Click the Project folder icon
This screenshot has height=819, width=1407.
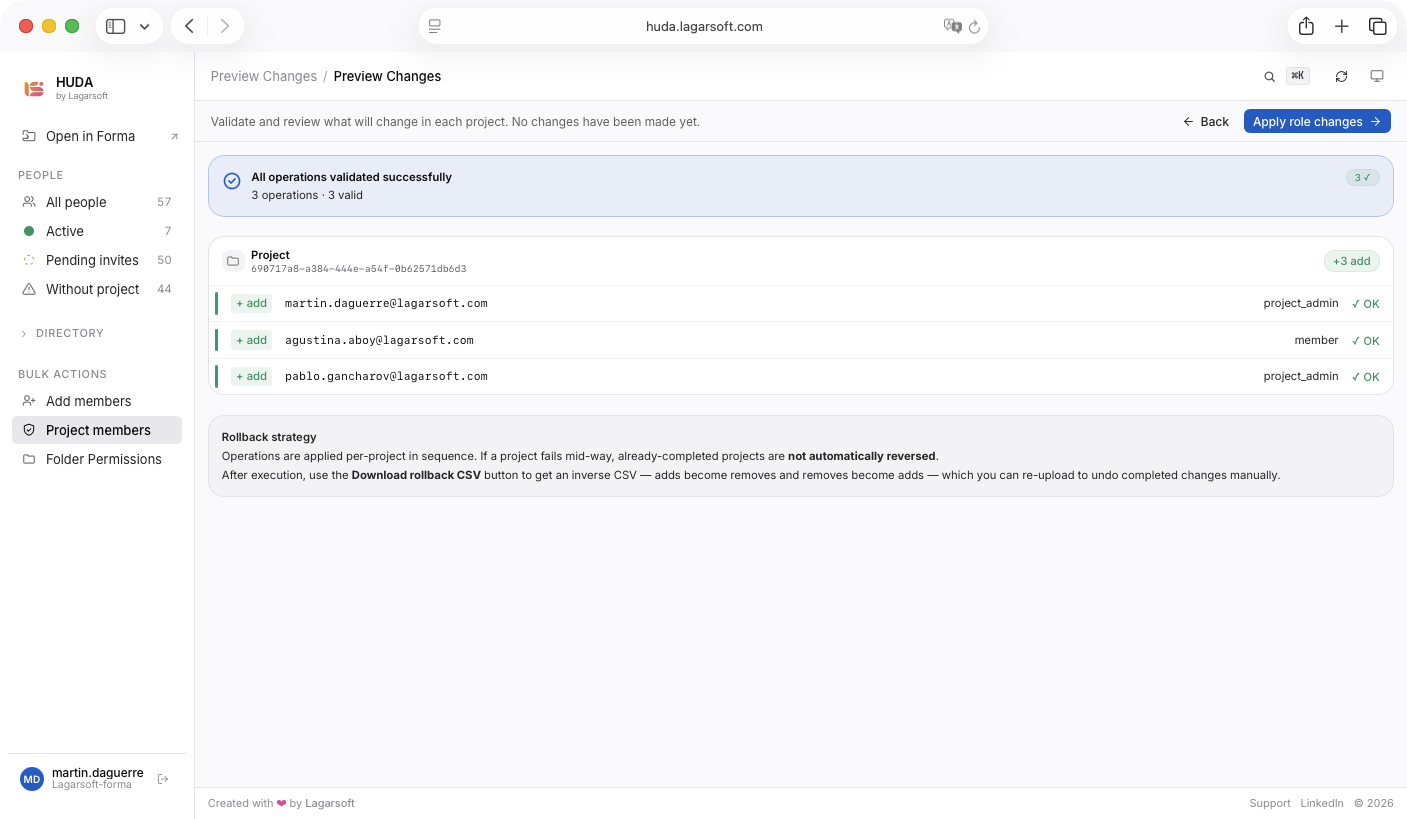[233, 261]
